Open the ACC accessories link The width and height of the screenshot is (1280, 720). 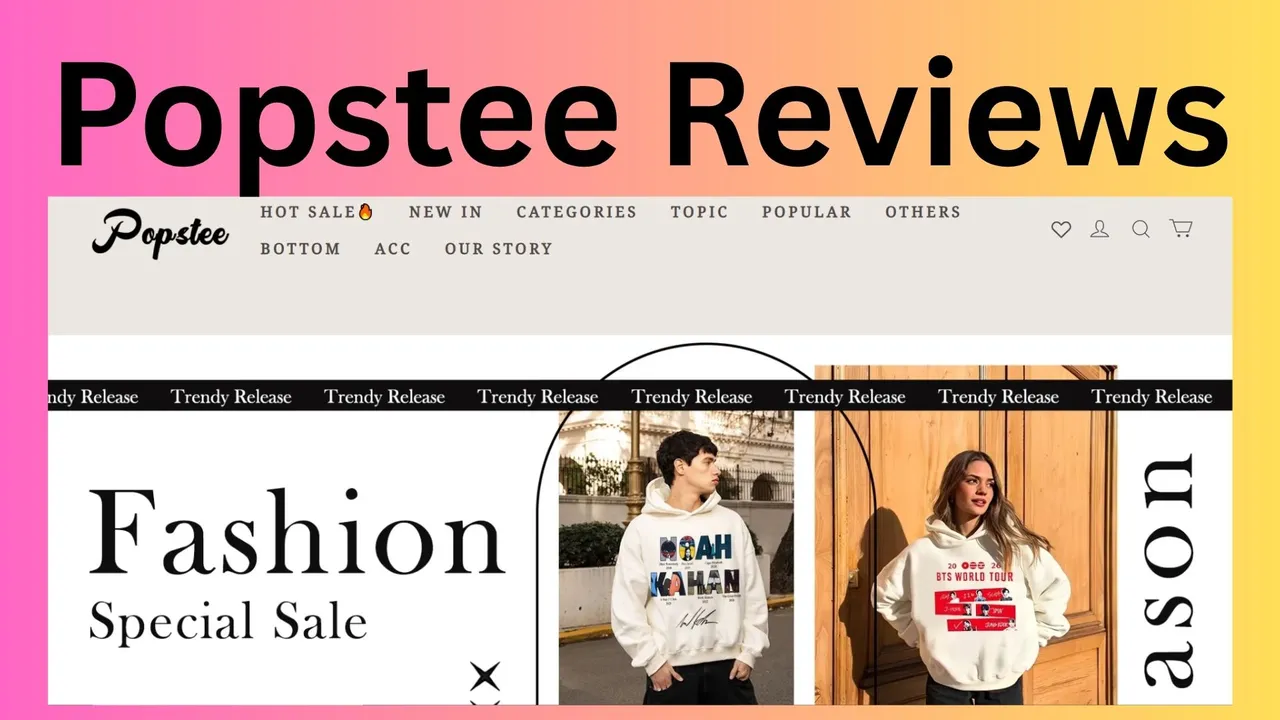click(x=392, y=249)
